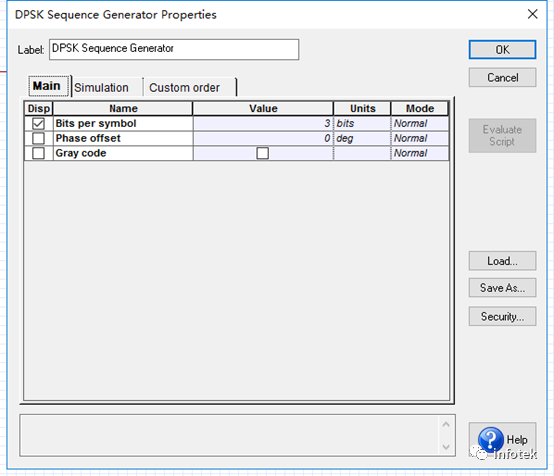Open the Custom order tab
Image resolution: width=554 pixels, height=476 pixels.
[x=189, y=87]
